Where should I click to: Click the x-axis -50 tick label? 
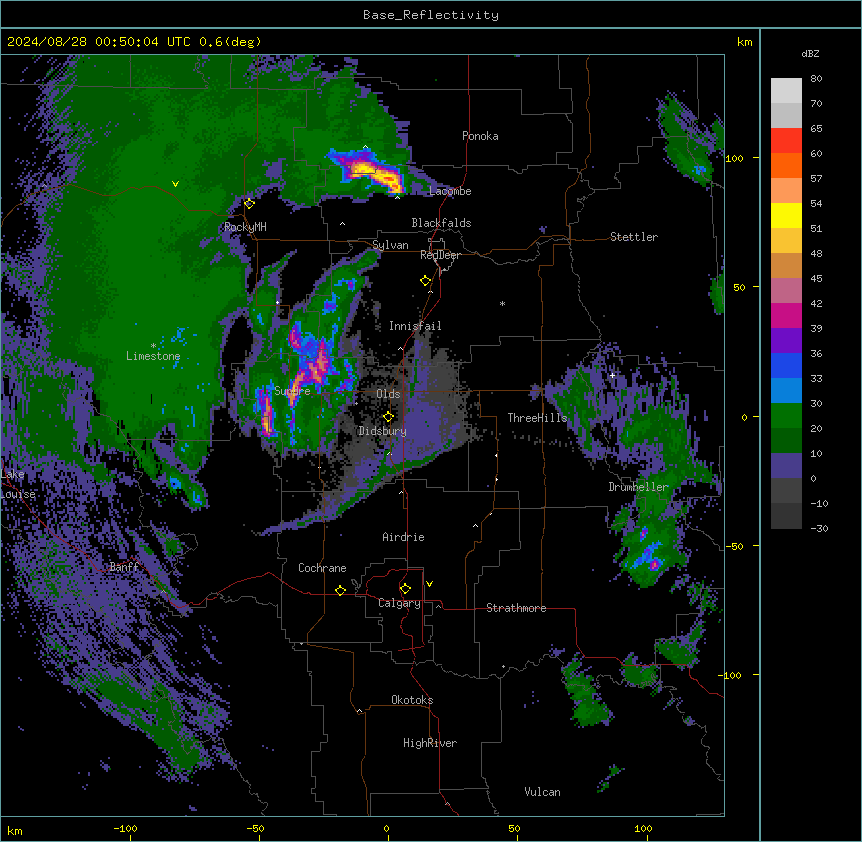256,828
